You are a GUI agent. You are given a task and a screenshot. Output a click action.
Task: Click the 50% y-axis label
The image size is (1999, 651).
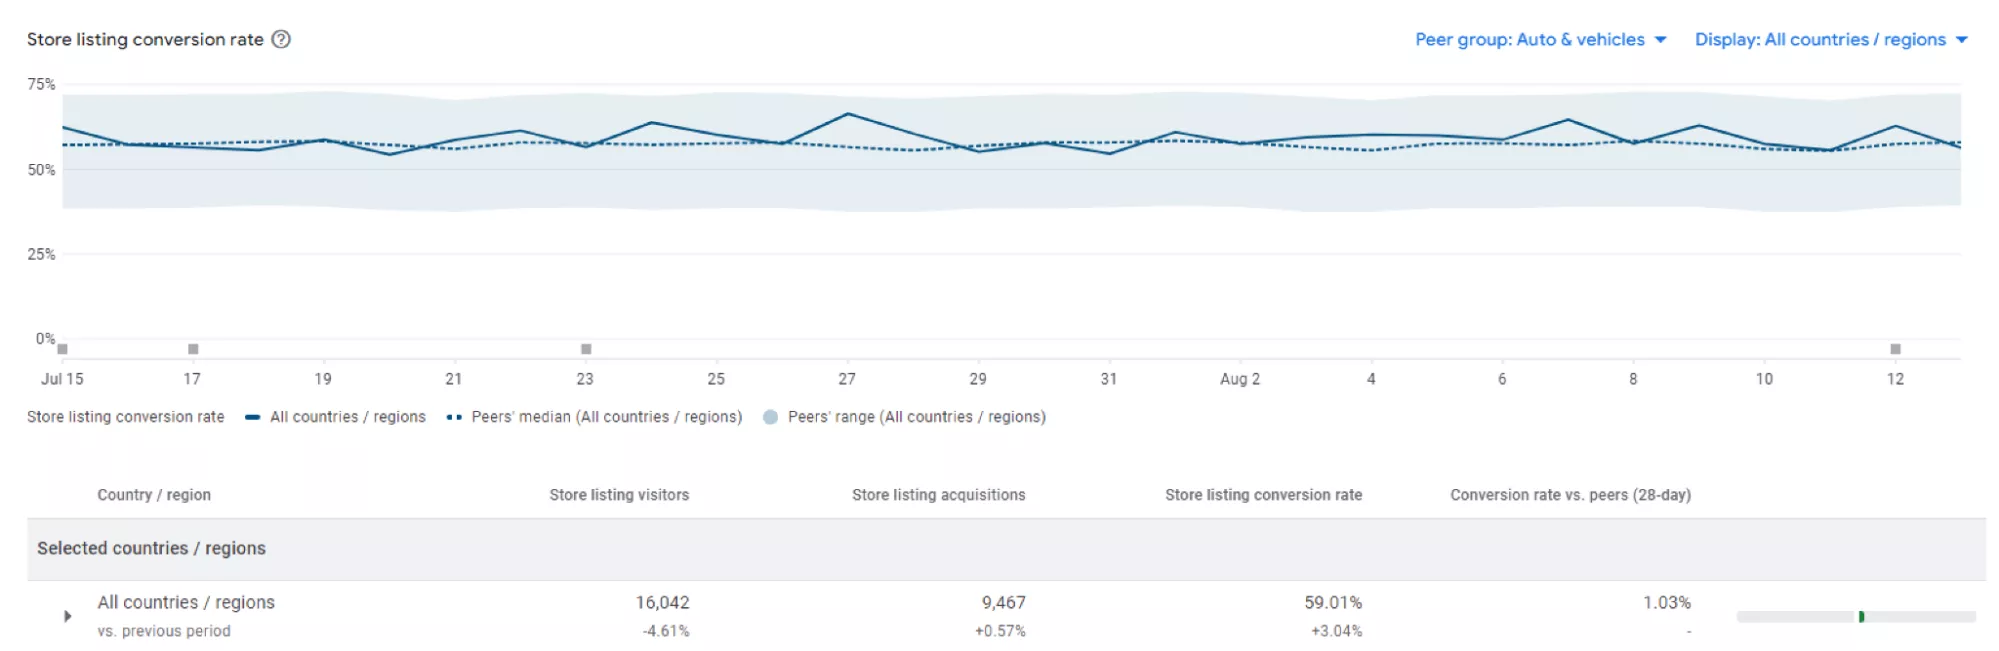(x=41, y=170)
